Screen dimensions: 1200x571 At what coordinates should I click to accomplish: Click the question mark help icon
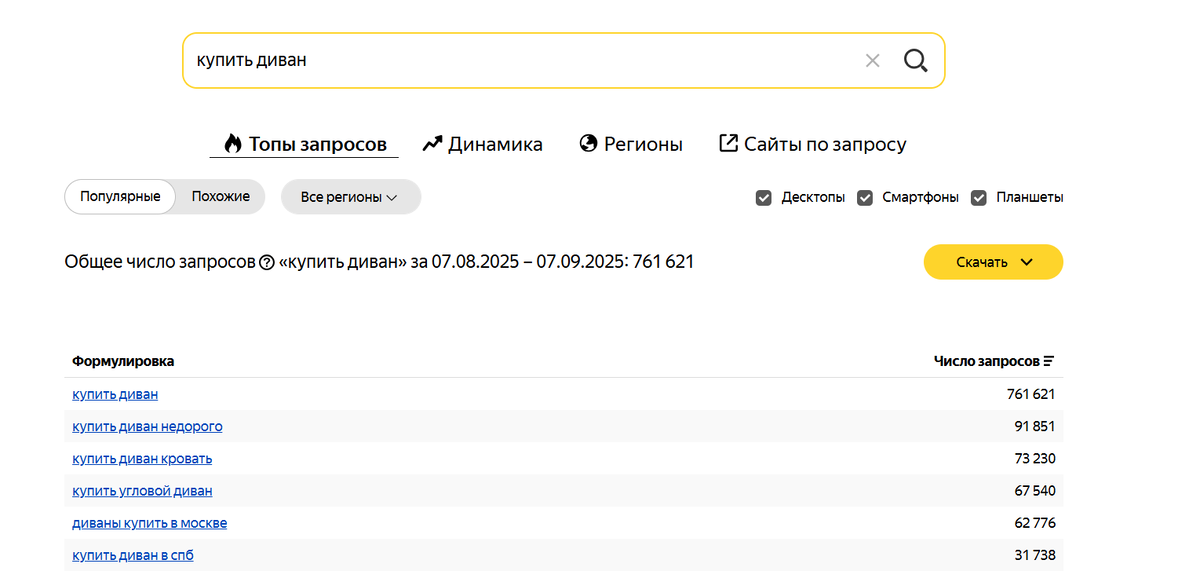(x=267, y=263)
